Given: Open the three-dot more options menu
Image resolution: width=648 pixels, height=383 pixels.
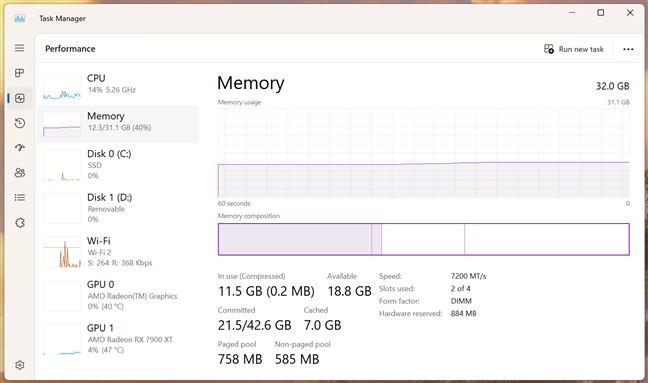Looking at the screenshot, I should [628, 49].
